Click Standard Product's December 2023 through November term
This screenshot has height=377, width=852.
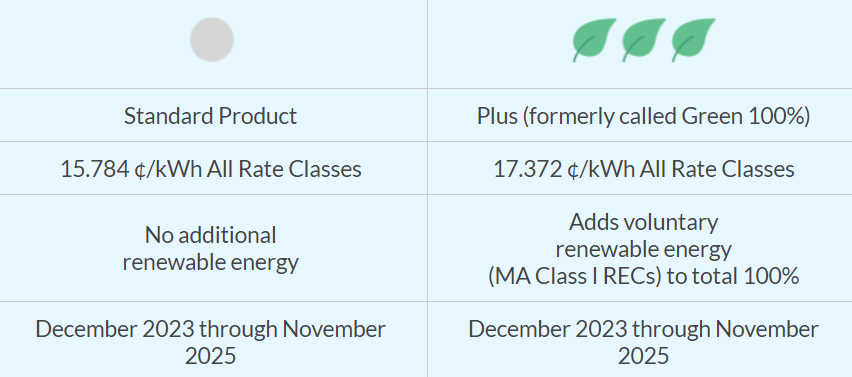point(210,329)
